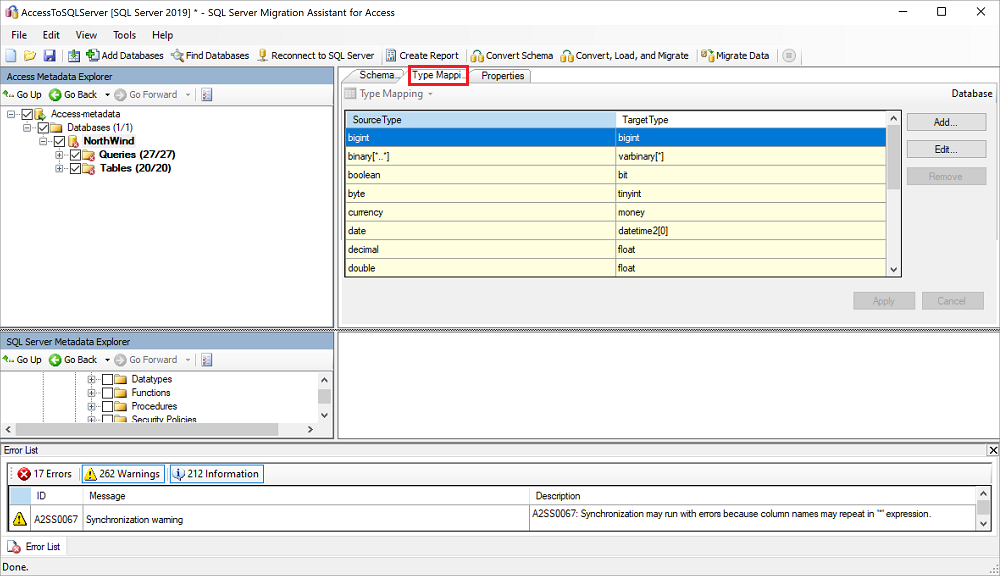
Task: Click the Edit... mapping button
Action: click(945, 148)
